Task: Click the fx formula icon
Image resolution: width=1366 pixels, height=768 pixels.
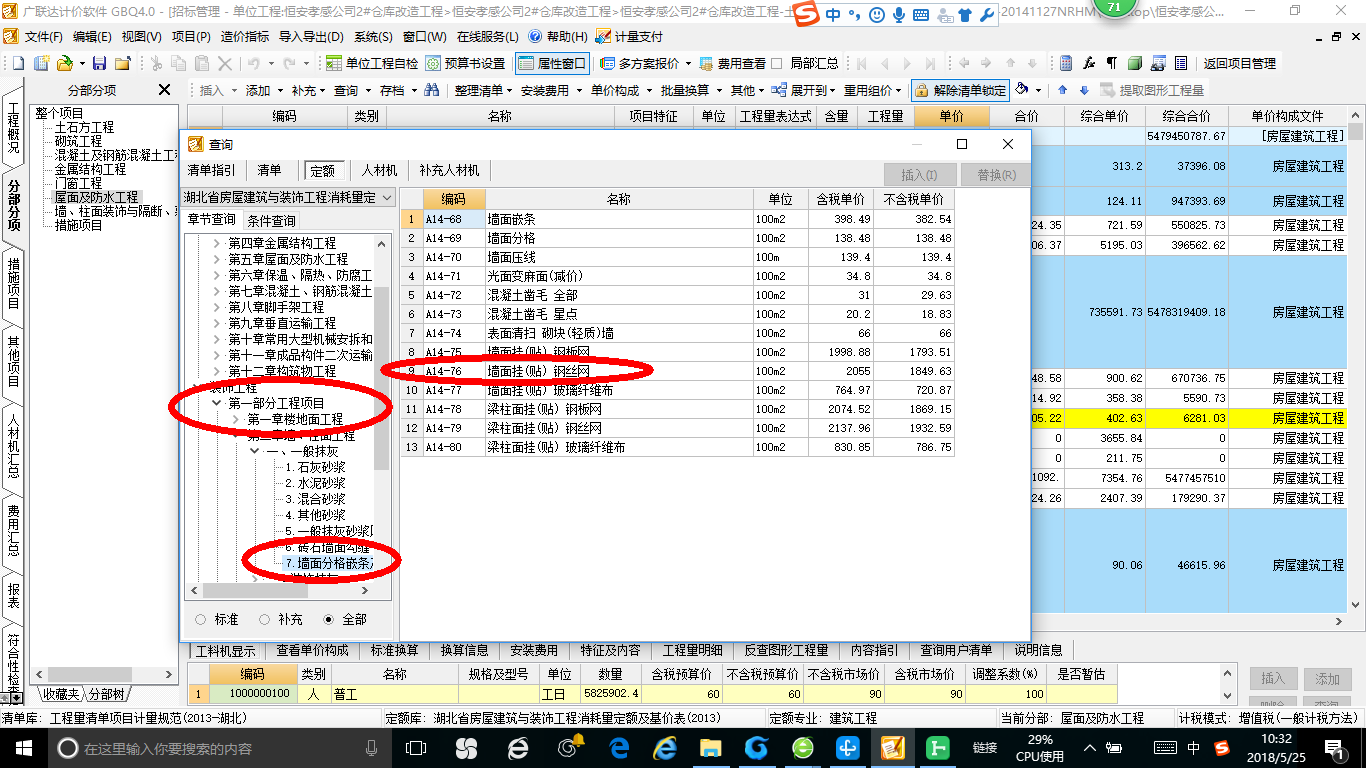Action: pos(1090,63)
